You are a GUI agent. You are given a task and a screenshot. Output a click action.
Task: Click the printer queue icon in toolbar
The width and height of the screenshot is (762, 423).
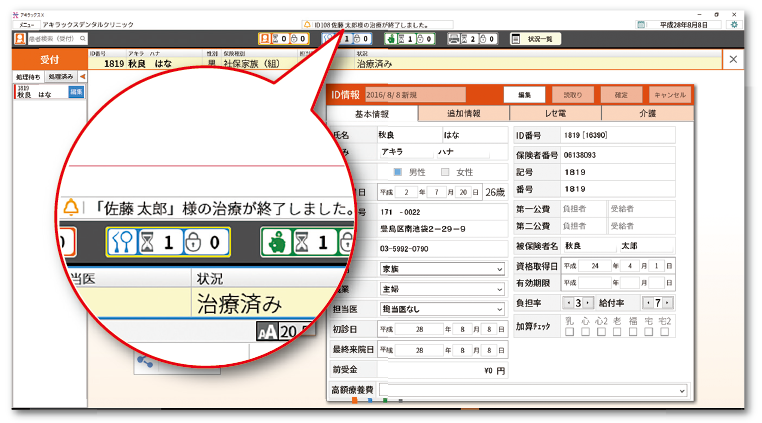tap(455, 39)
